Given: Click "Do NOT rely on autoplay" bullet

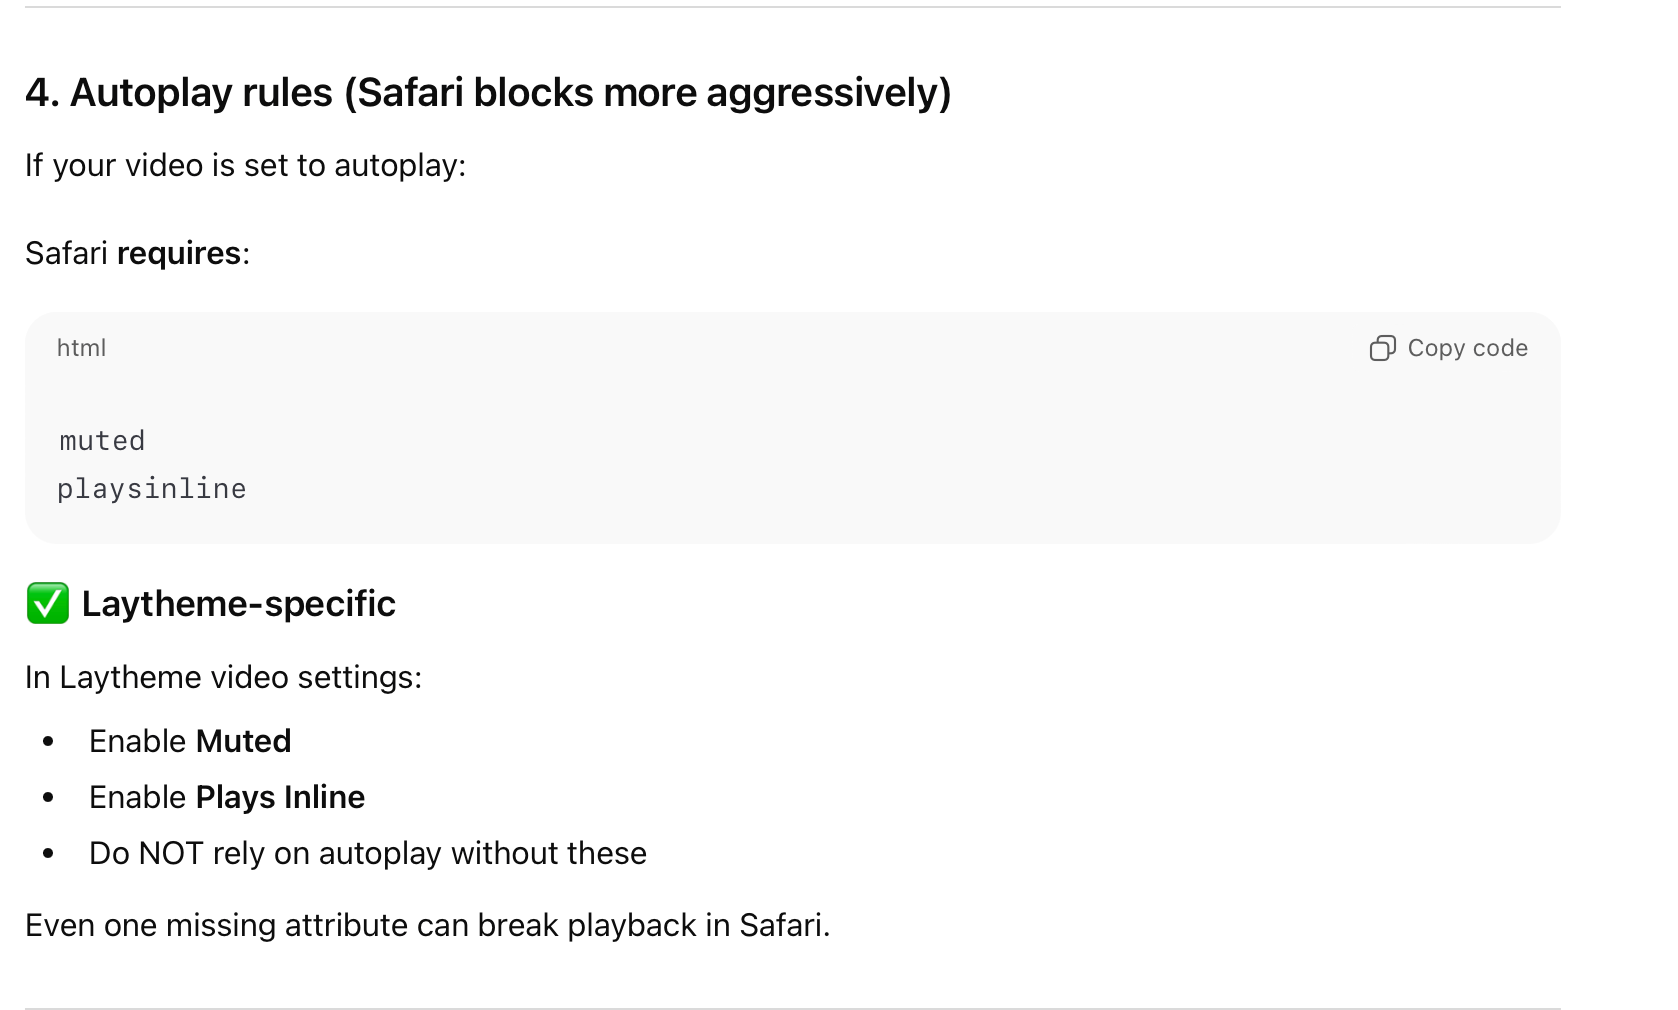Looking at the screenshot, I should pyautogui.click(x=367, y=853).
